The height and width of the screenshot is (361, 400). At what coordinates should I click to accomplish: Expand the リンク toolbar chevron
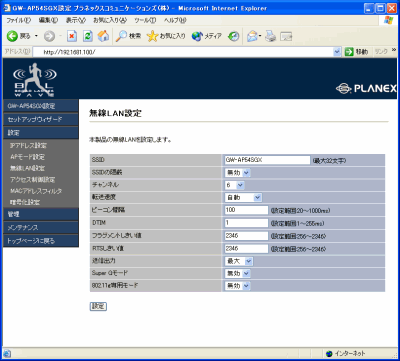[x=394, y=50]
